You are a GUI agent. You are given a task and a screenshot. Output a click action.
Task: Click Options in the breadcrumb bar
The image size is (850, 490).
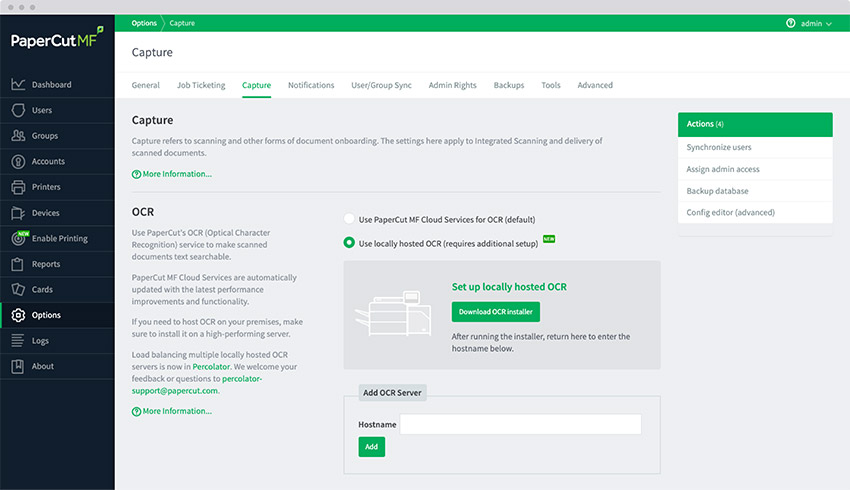point(144,23)
